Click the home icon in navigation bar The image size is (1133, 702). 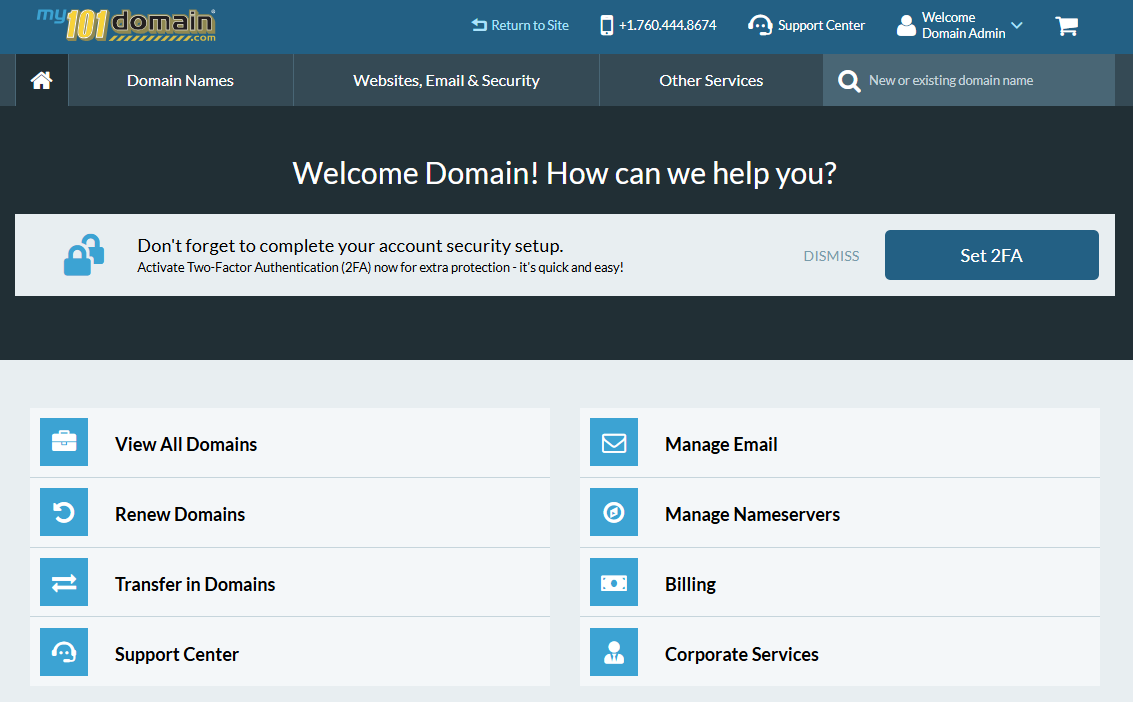[42, 81]
